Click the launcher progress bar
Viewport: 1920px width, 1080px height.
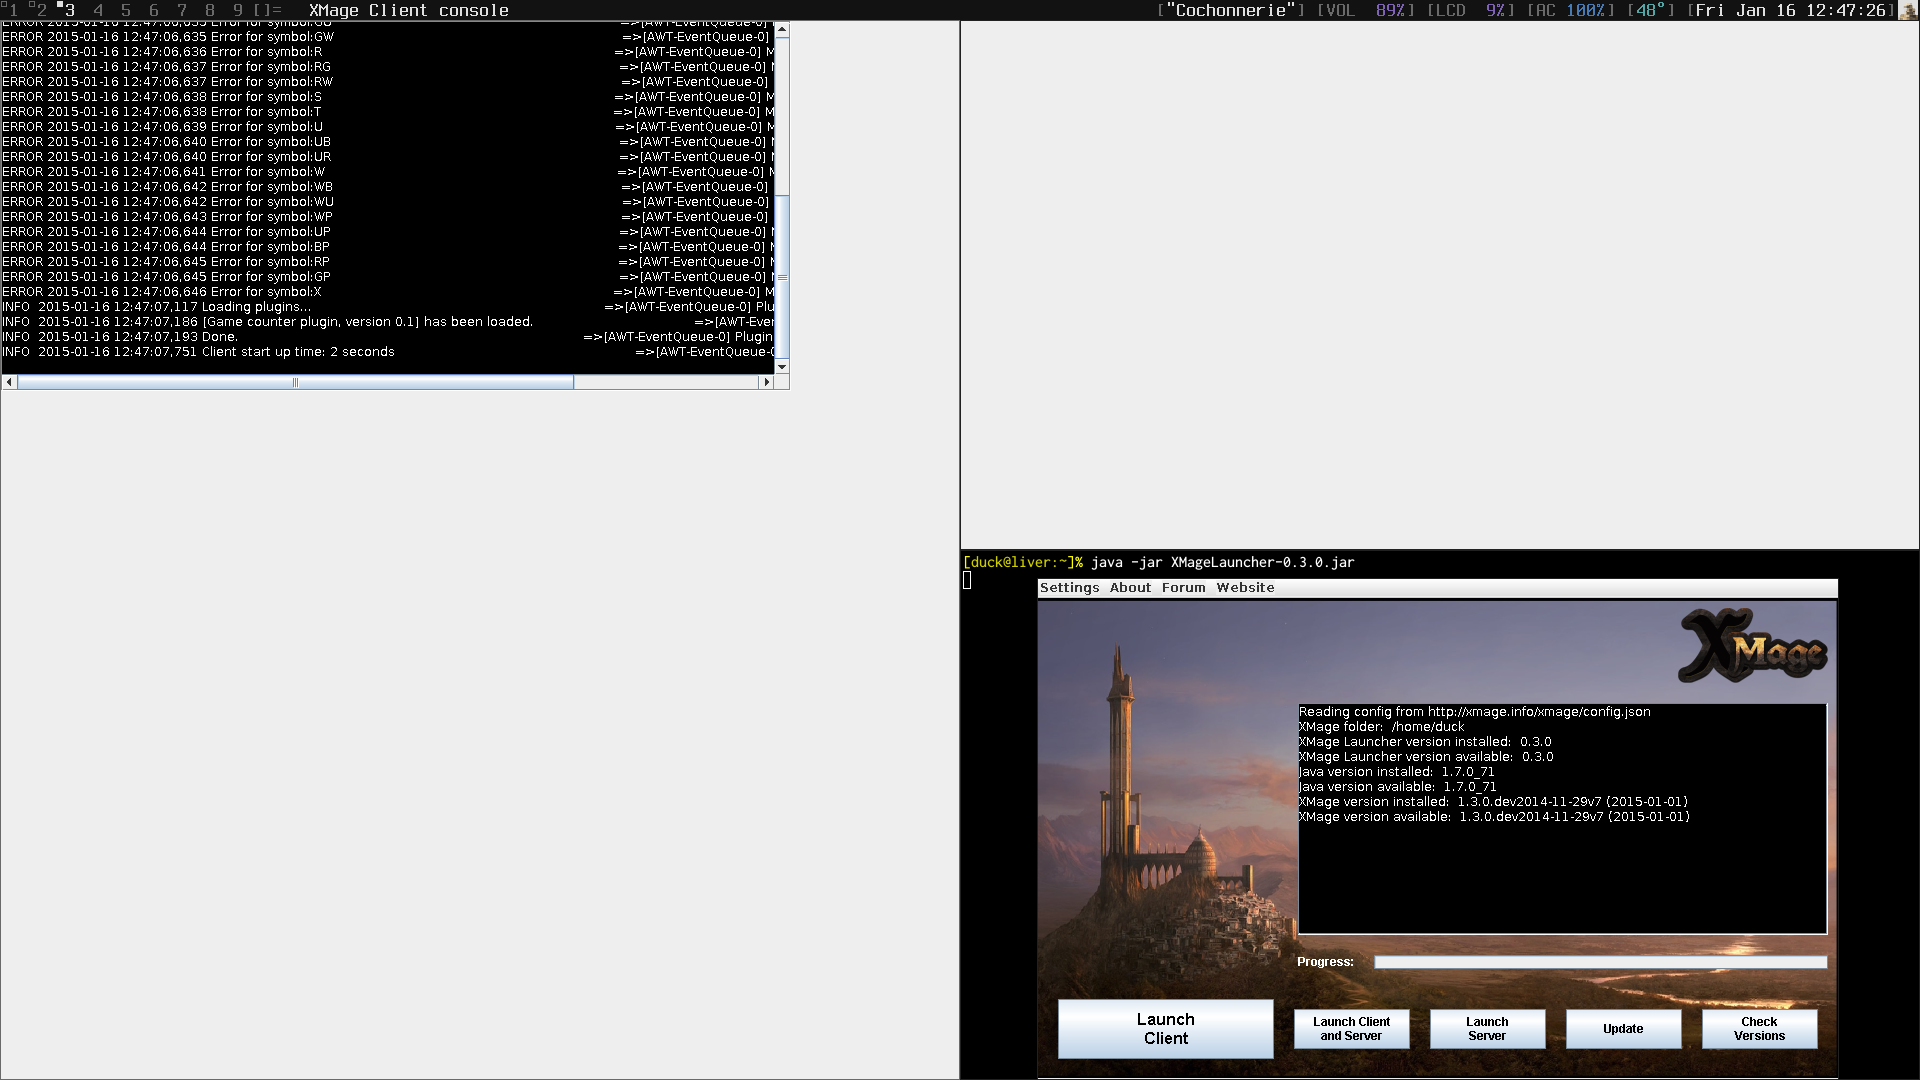coord(1600,962)
